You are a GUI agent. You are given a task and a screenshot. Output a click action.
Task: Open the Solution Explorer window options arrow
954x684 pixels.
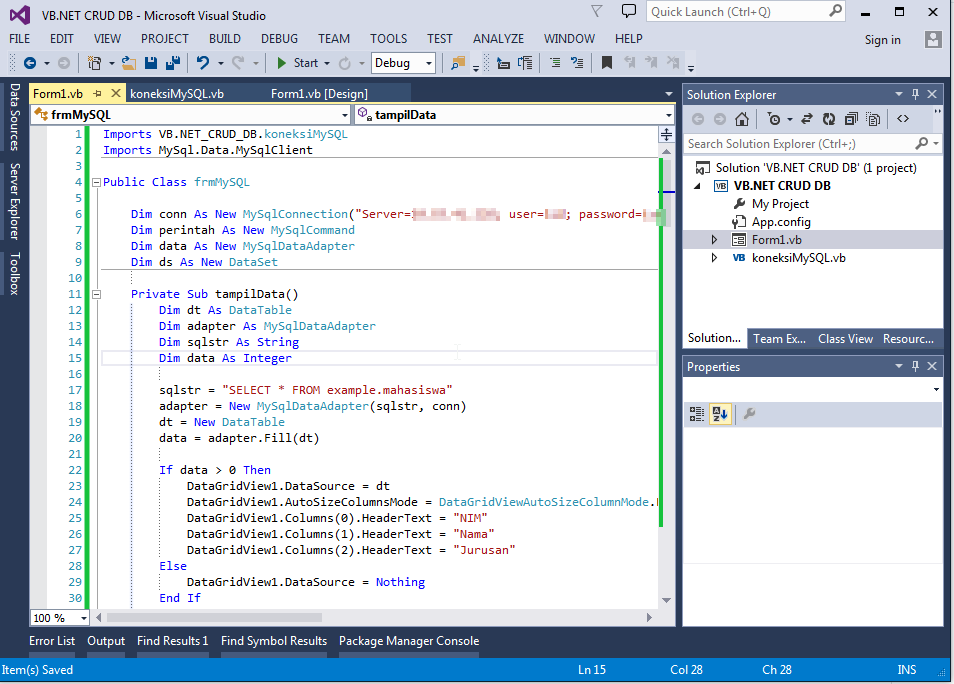[899, 94]
